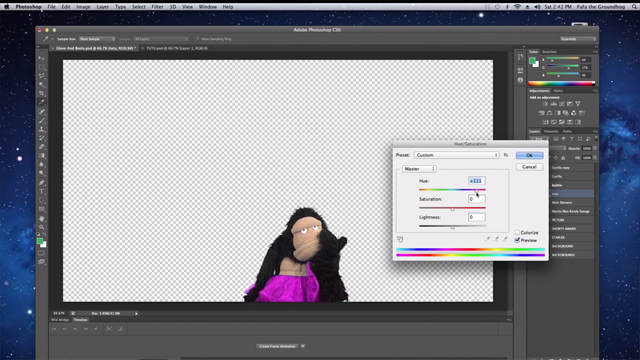Click Cancel in Hue/Saturation dialog
640x360 pixels.
point(529,167)
